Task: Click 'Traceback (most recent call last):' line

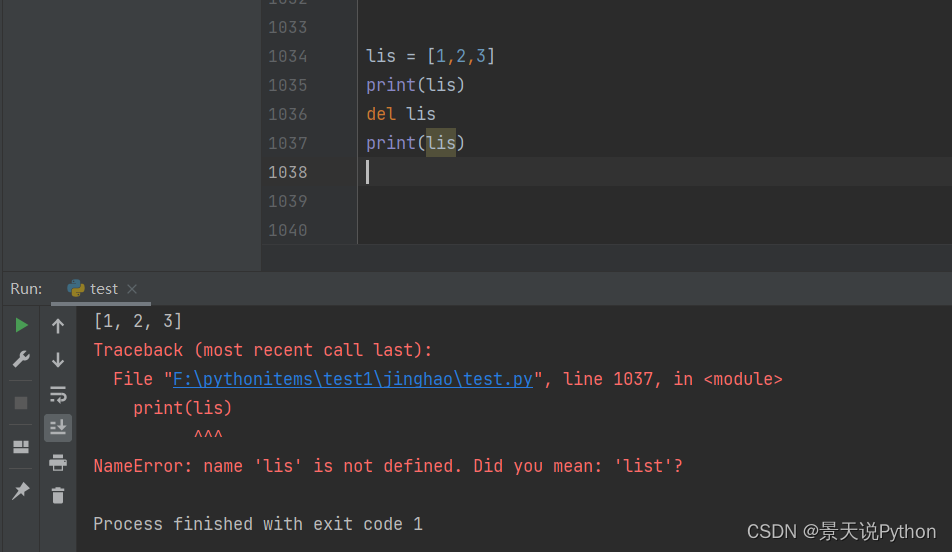Action: tap(262, 350)
